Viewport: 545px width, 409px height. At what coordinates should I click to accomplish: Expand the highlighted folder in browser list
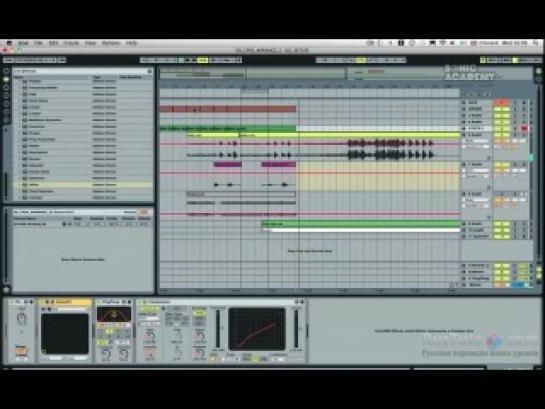pos(19,185)
